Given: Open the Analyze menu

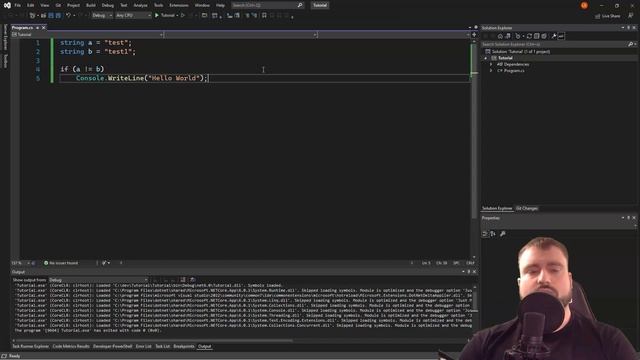Looking at the screenshot, I should [140, 5].
